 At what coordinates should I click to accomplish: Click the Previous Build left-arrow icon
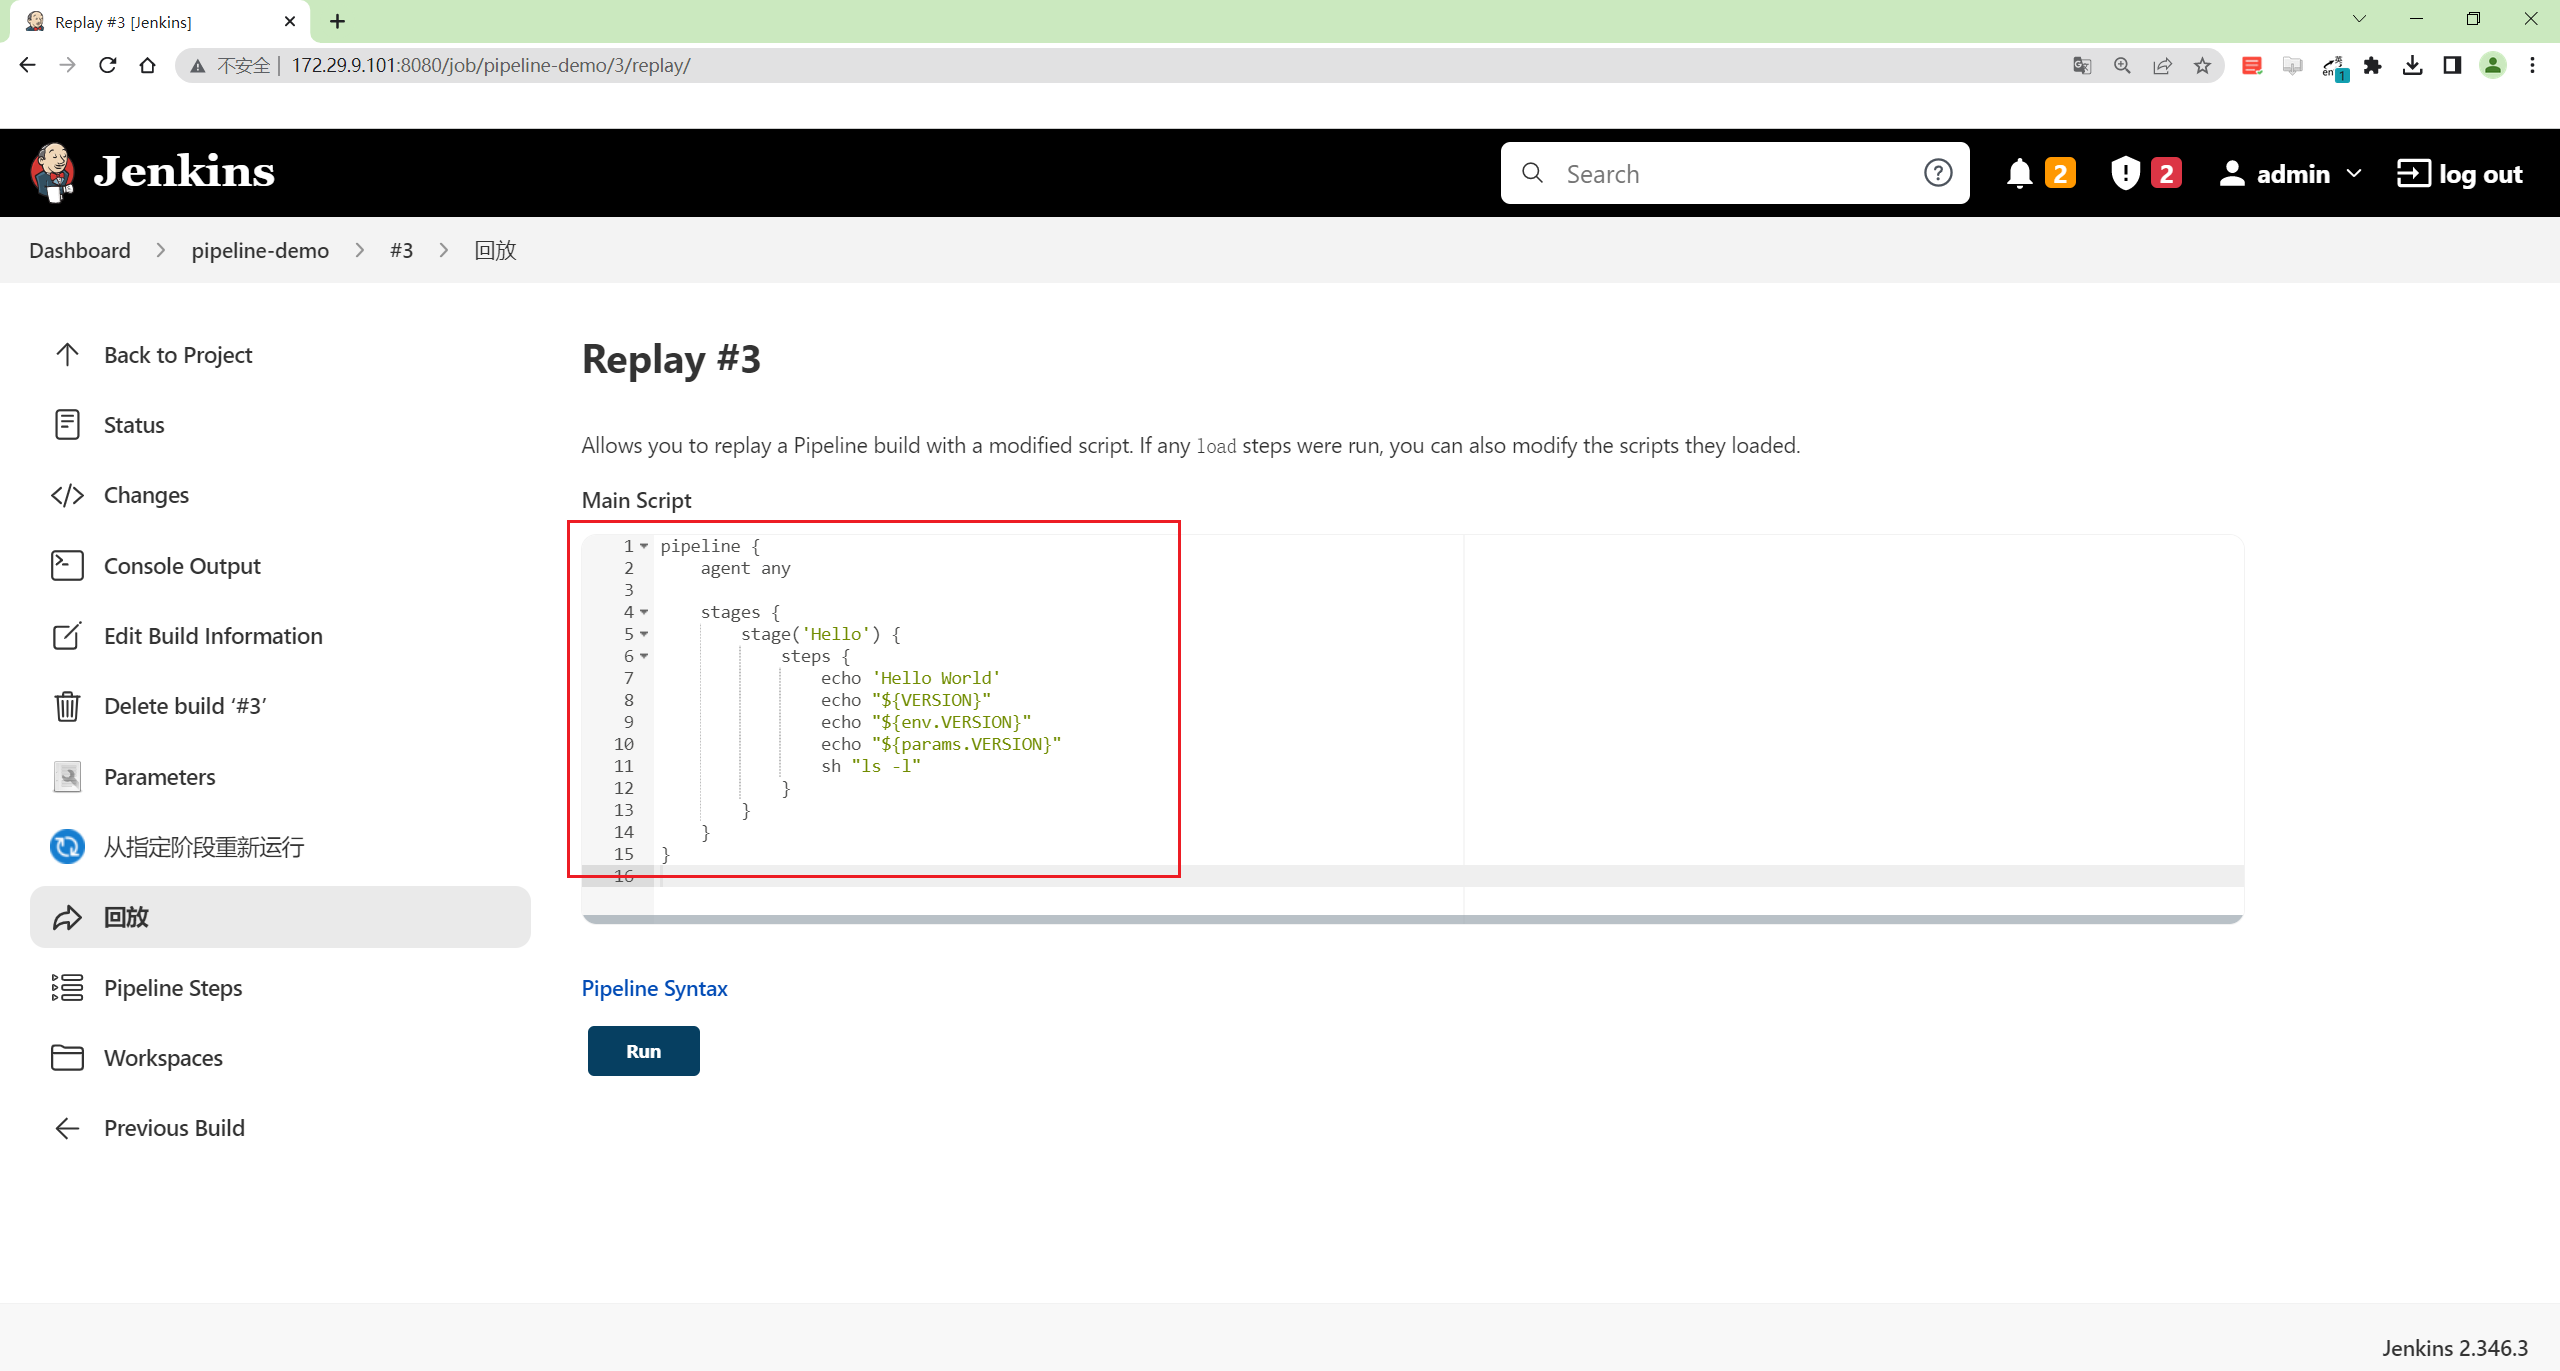(x=67, y=1128)
